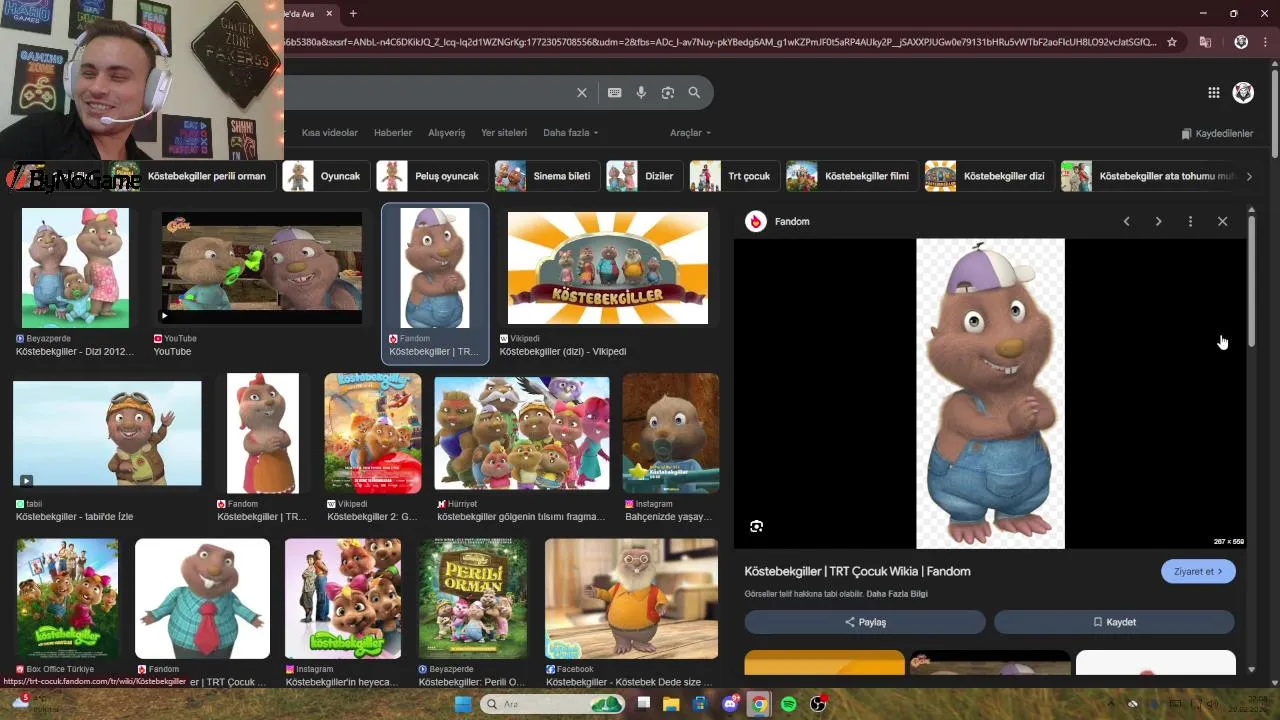
Task: Open the Beyazperde Perili Orman thumbnail
Action: tap(472, 599)
